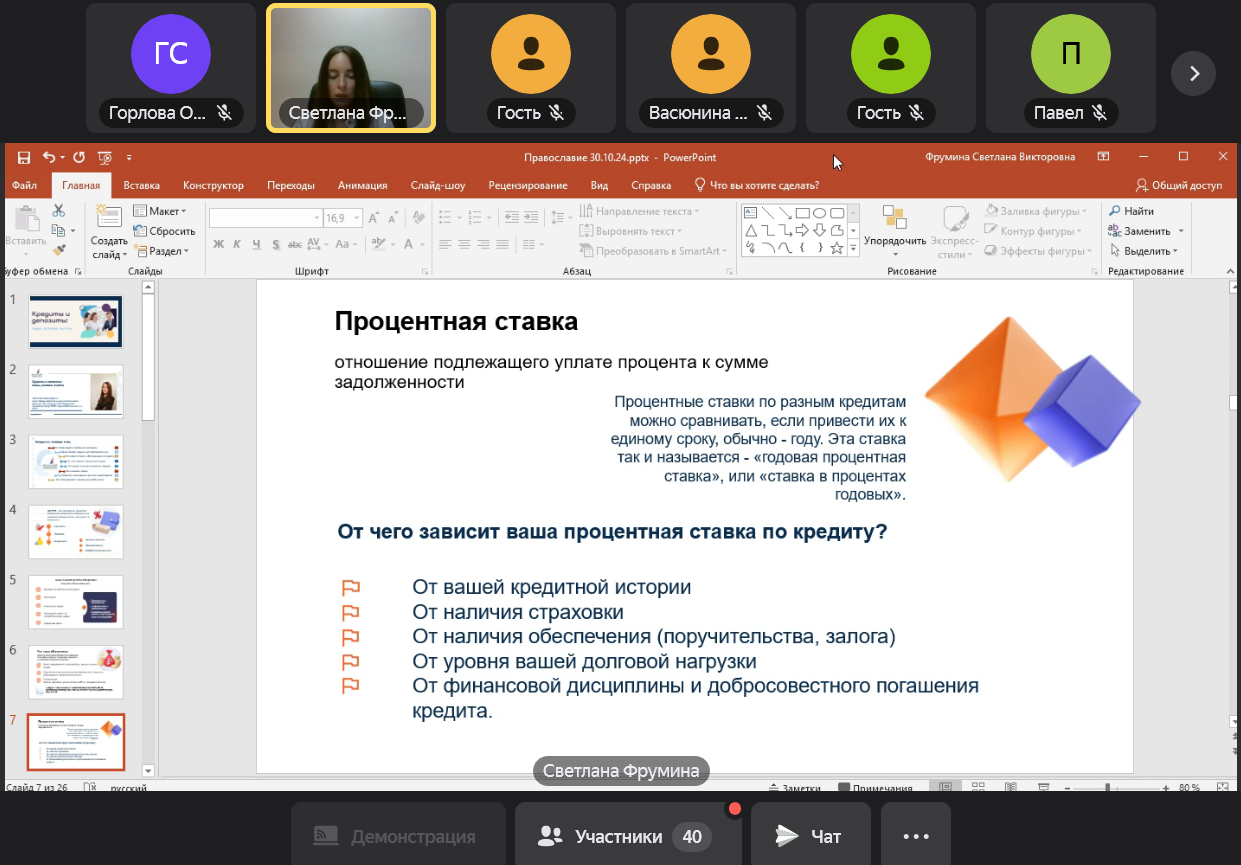Toggle underline formatting (Ч)
Viewport: 1241px width, 865px height.
257,244
